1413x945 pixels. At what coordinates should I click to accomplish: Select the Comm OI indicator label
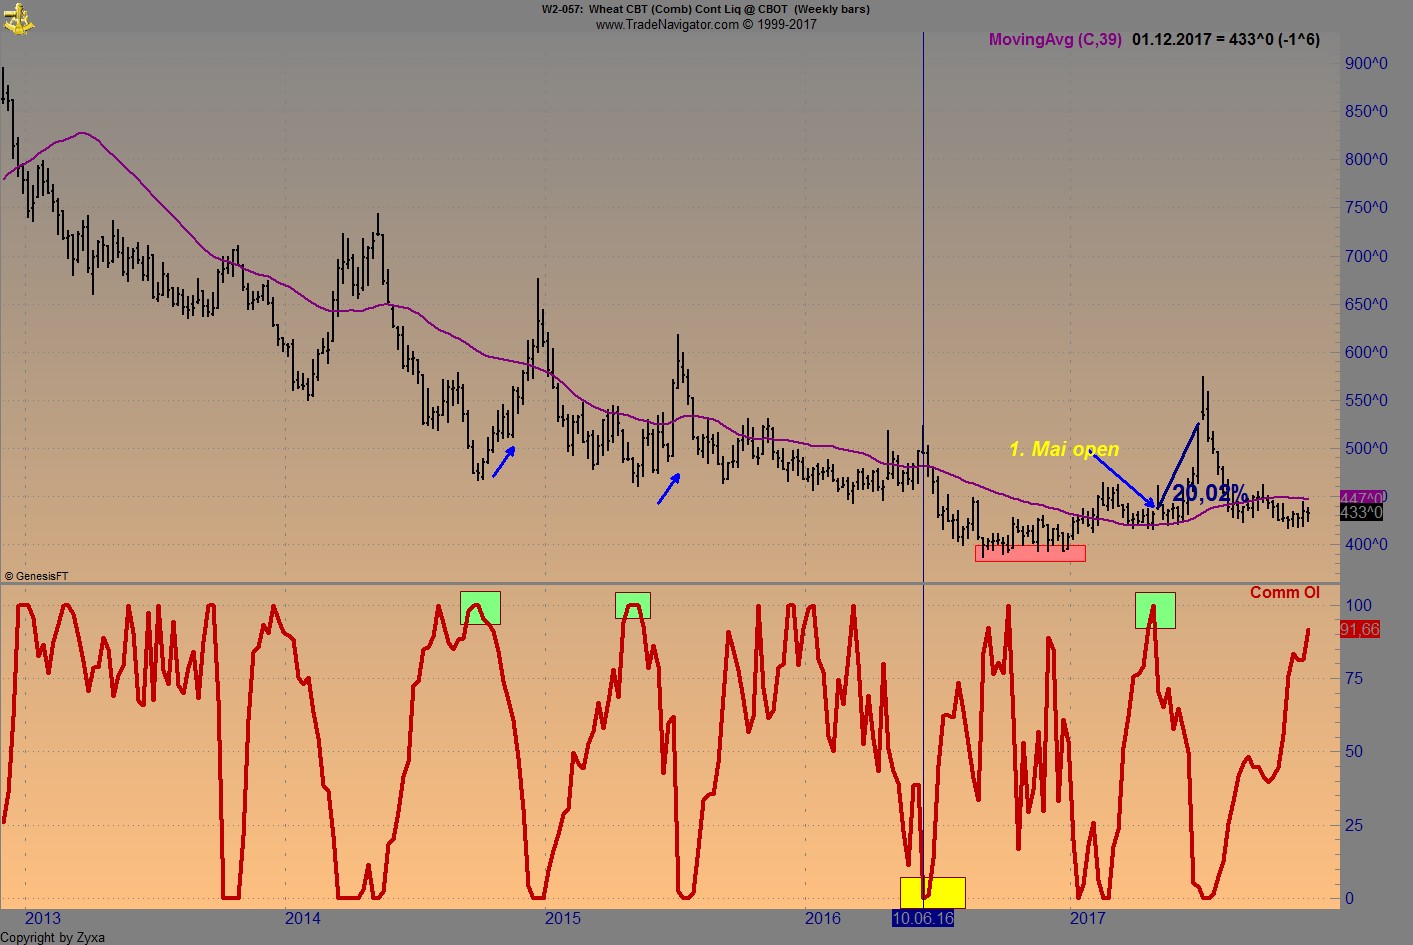(1284, 592)
